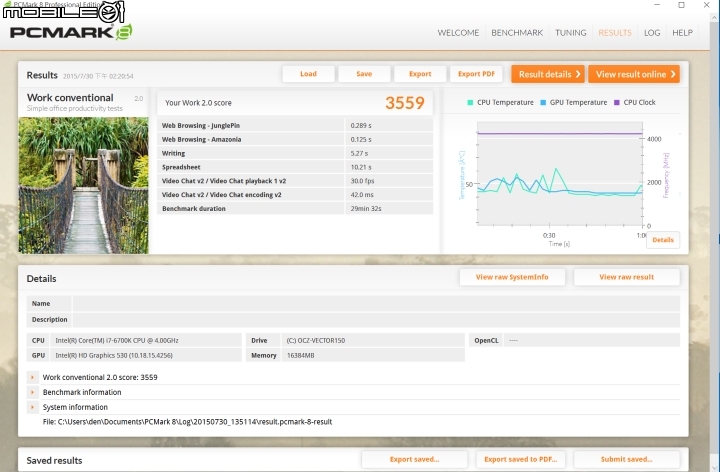Expand Work conventional 2.0 score section

[32, 377]
